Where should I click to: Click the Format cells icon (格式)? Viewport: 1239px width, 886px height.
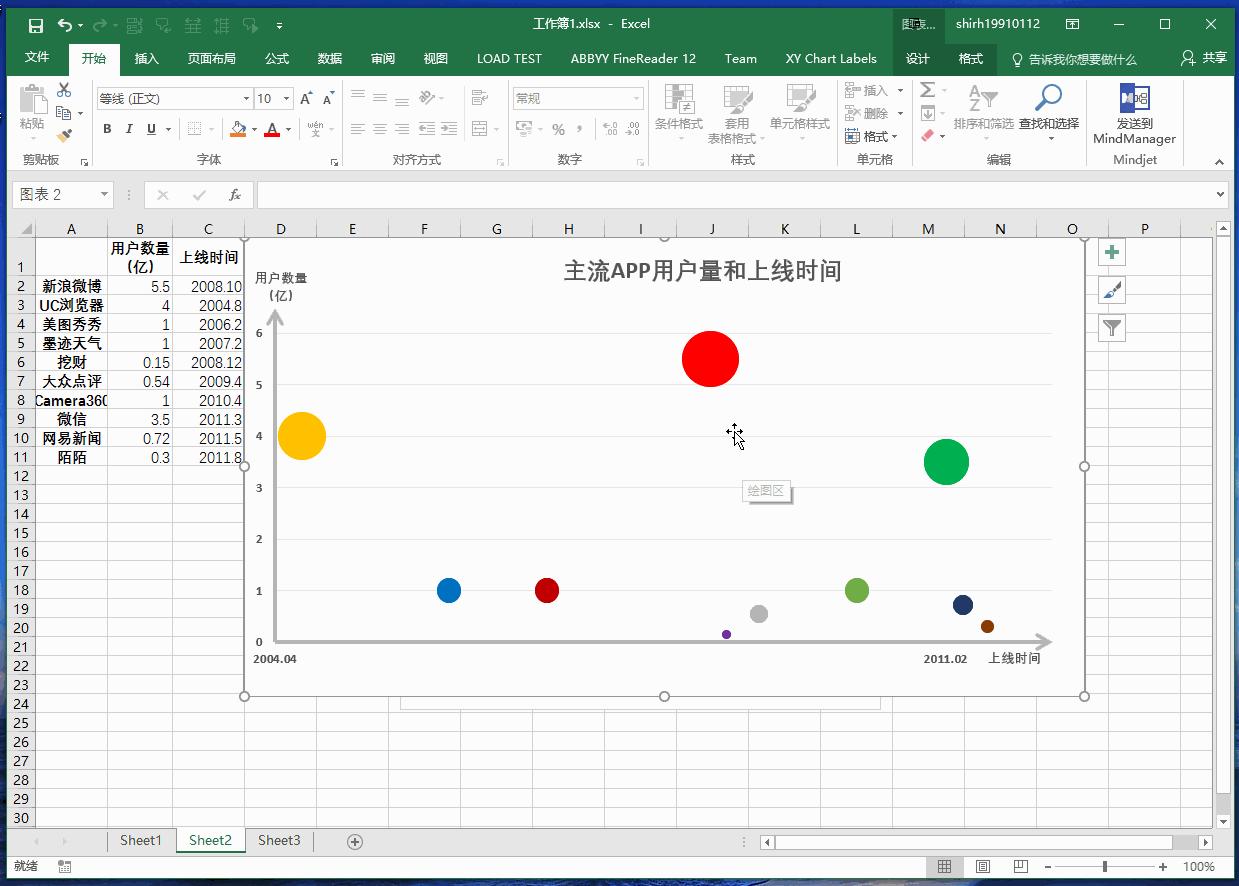click(x=852, y=136)
